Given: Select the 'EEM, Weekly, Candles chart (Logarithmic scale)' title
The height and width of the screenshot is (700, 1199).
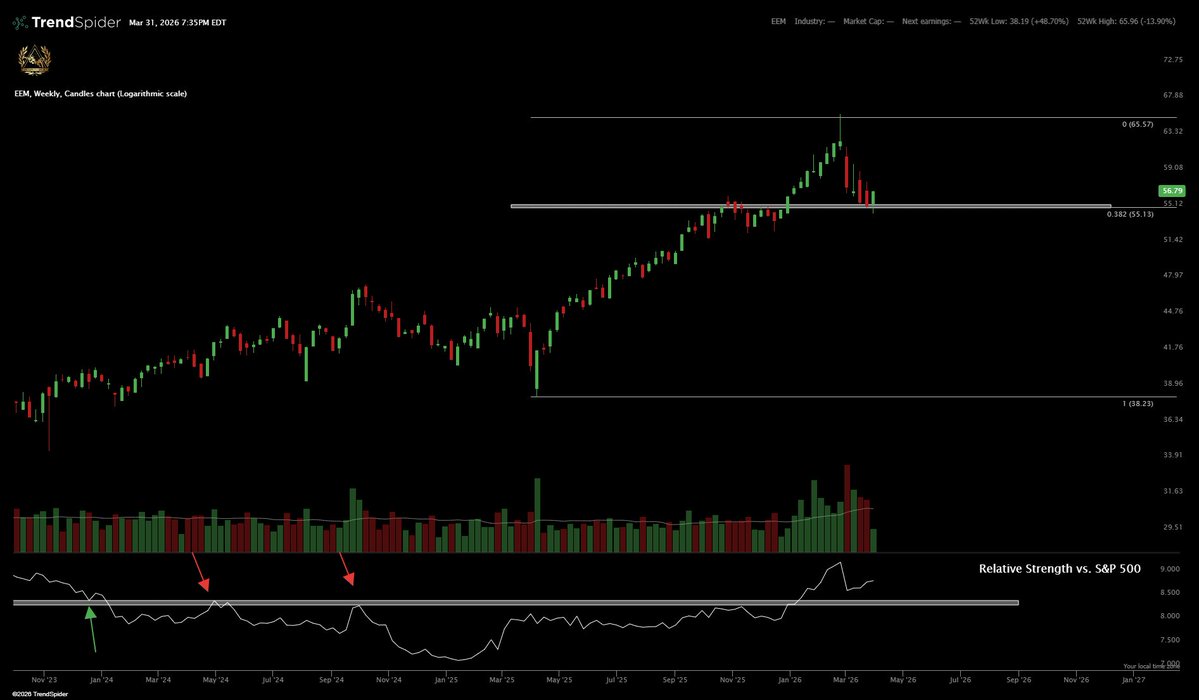Looking at the screenshot, I should click(x=100, y=93).
